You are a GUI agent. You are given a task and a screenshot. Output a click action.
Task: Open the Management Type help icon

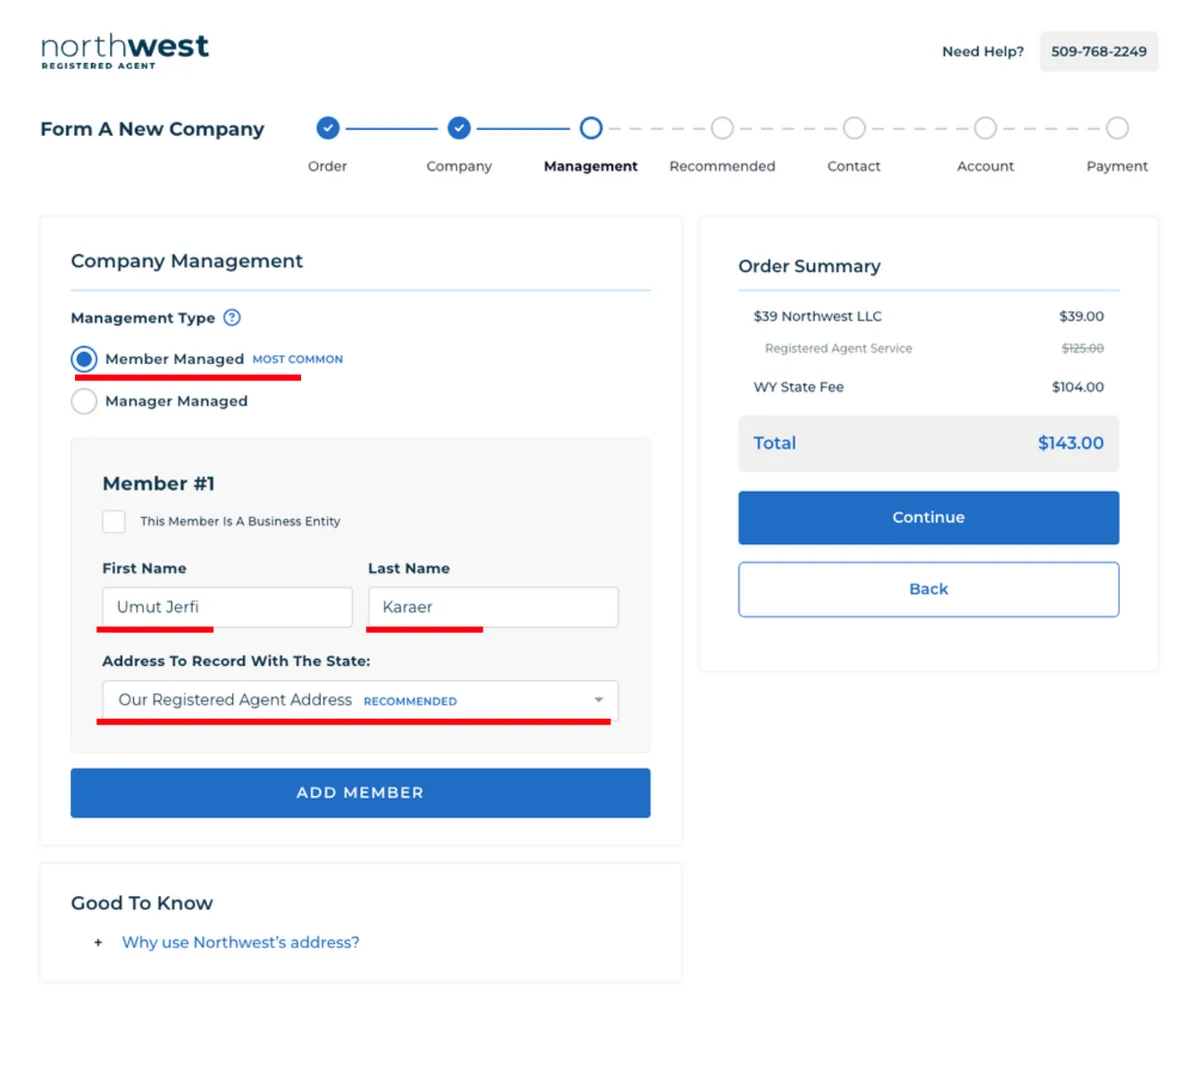tap(232, 317)
